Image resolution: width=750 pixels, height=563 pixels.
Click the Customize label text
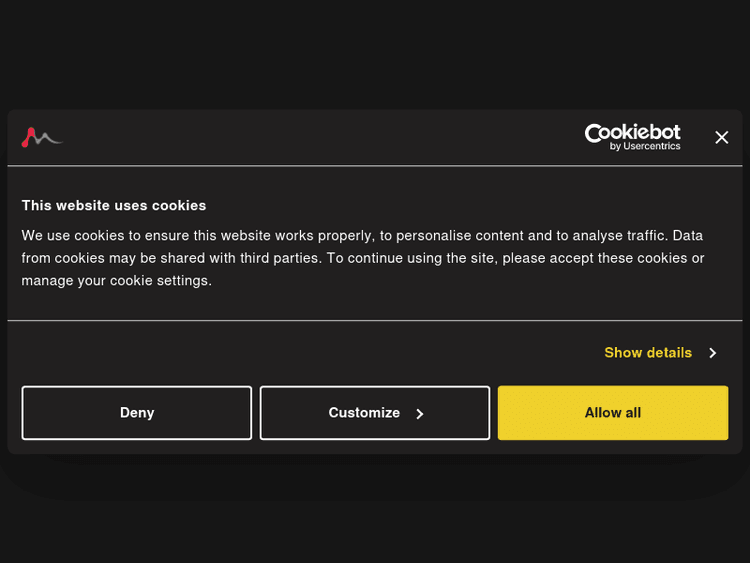click(x=364, y=413)
